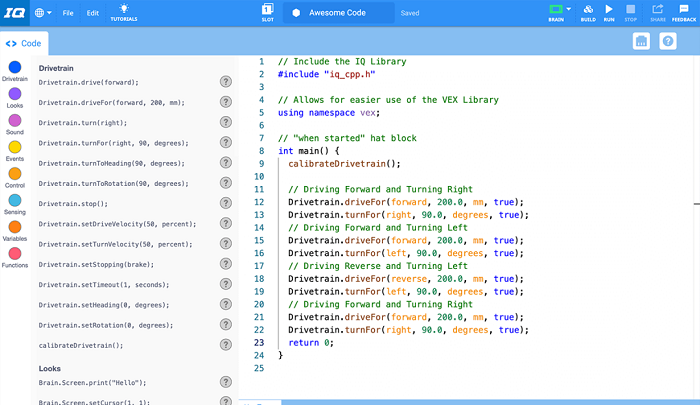Click the Slot selector icon
The image size is (700, 405).
(268, 12)
